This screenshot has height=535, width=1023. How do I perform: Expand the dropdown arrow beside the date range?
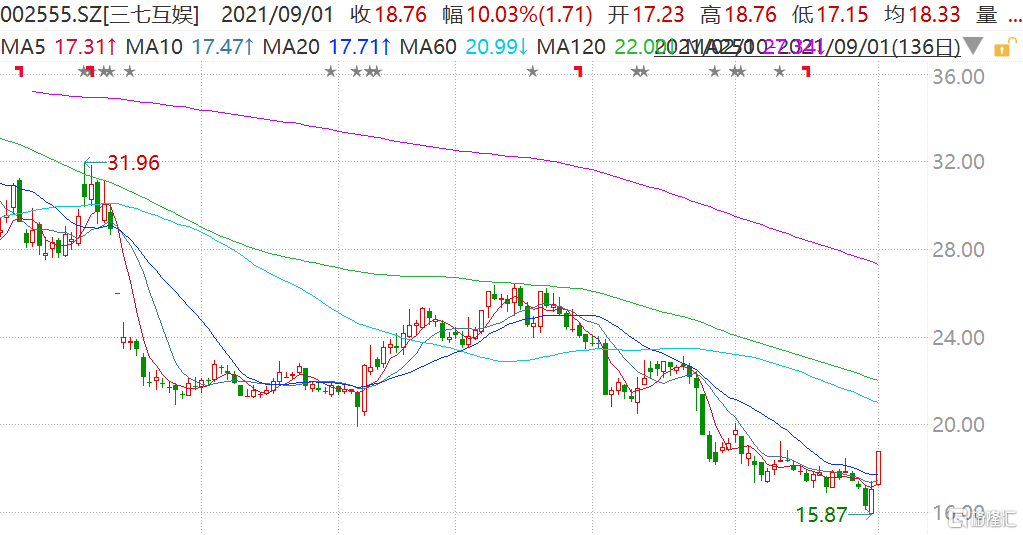(x=973, y=47)
